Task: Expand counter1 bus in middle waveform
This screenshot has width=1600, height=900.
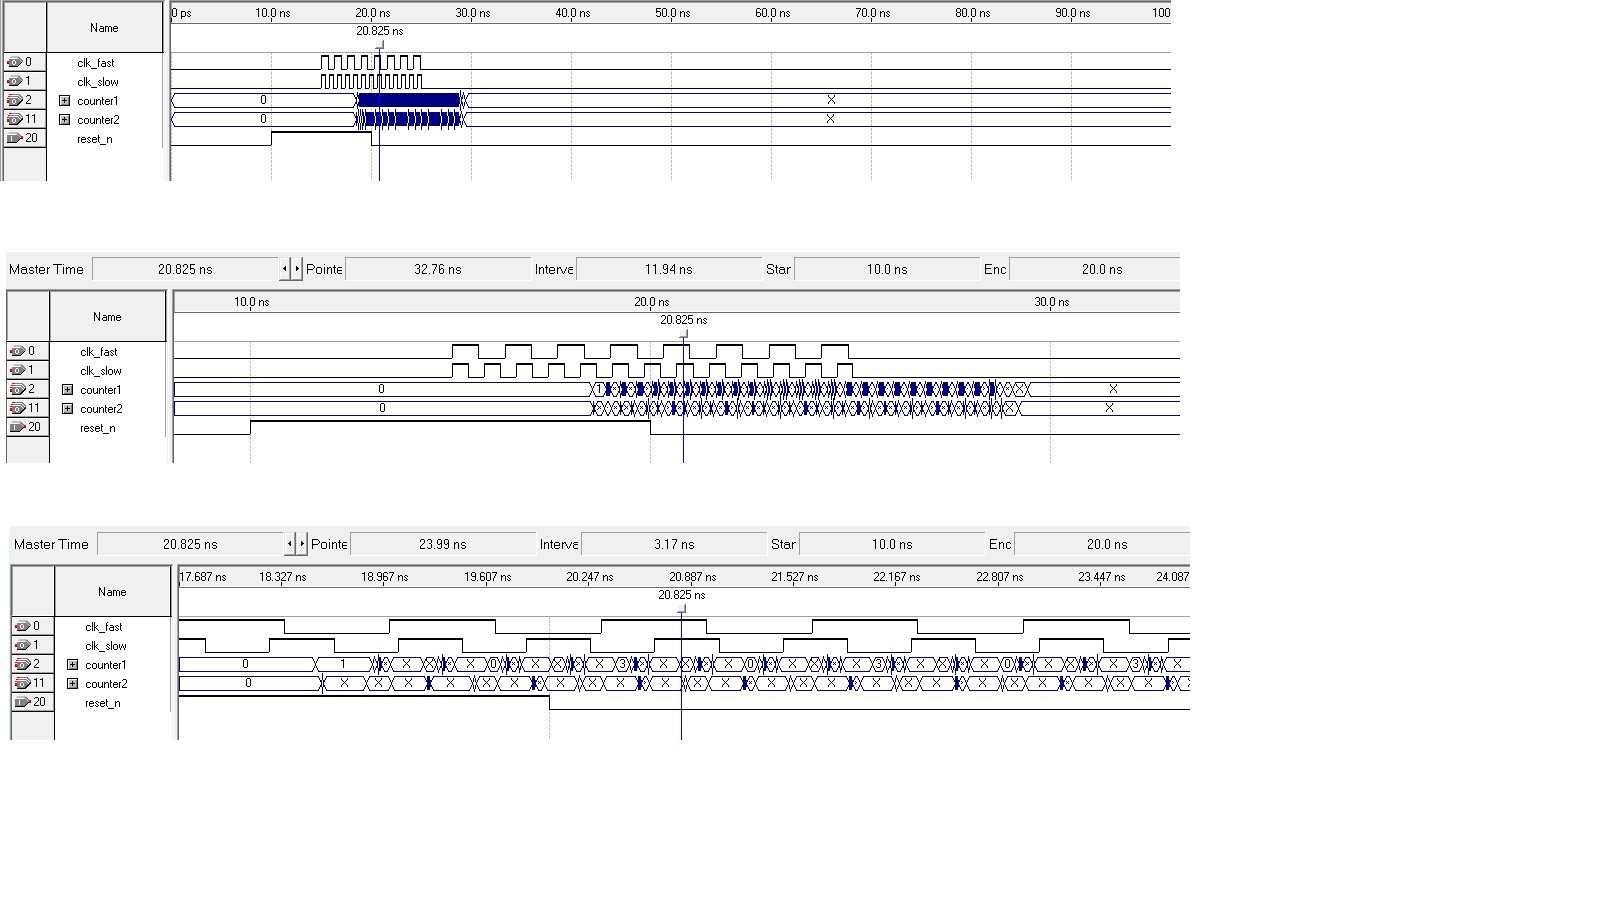Action: pyautogui.click(x=68, y=389)
